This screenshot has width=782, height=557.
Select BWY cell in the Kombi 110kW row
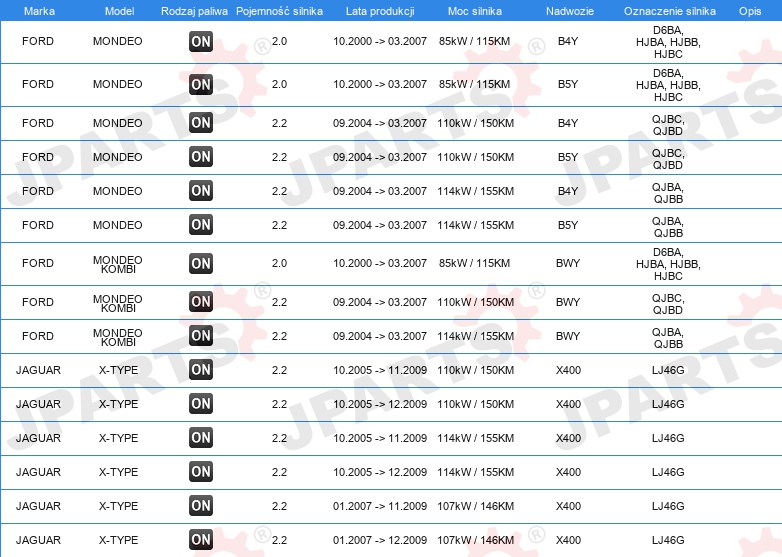coord(568,302)
